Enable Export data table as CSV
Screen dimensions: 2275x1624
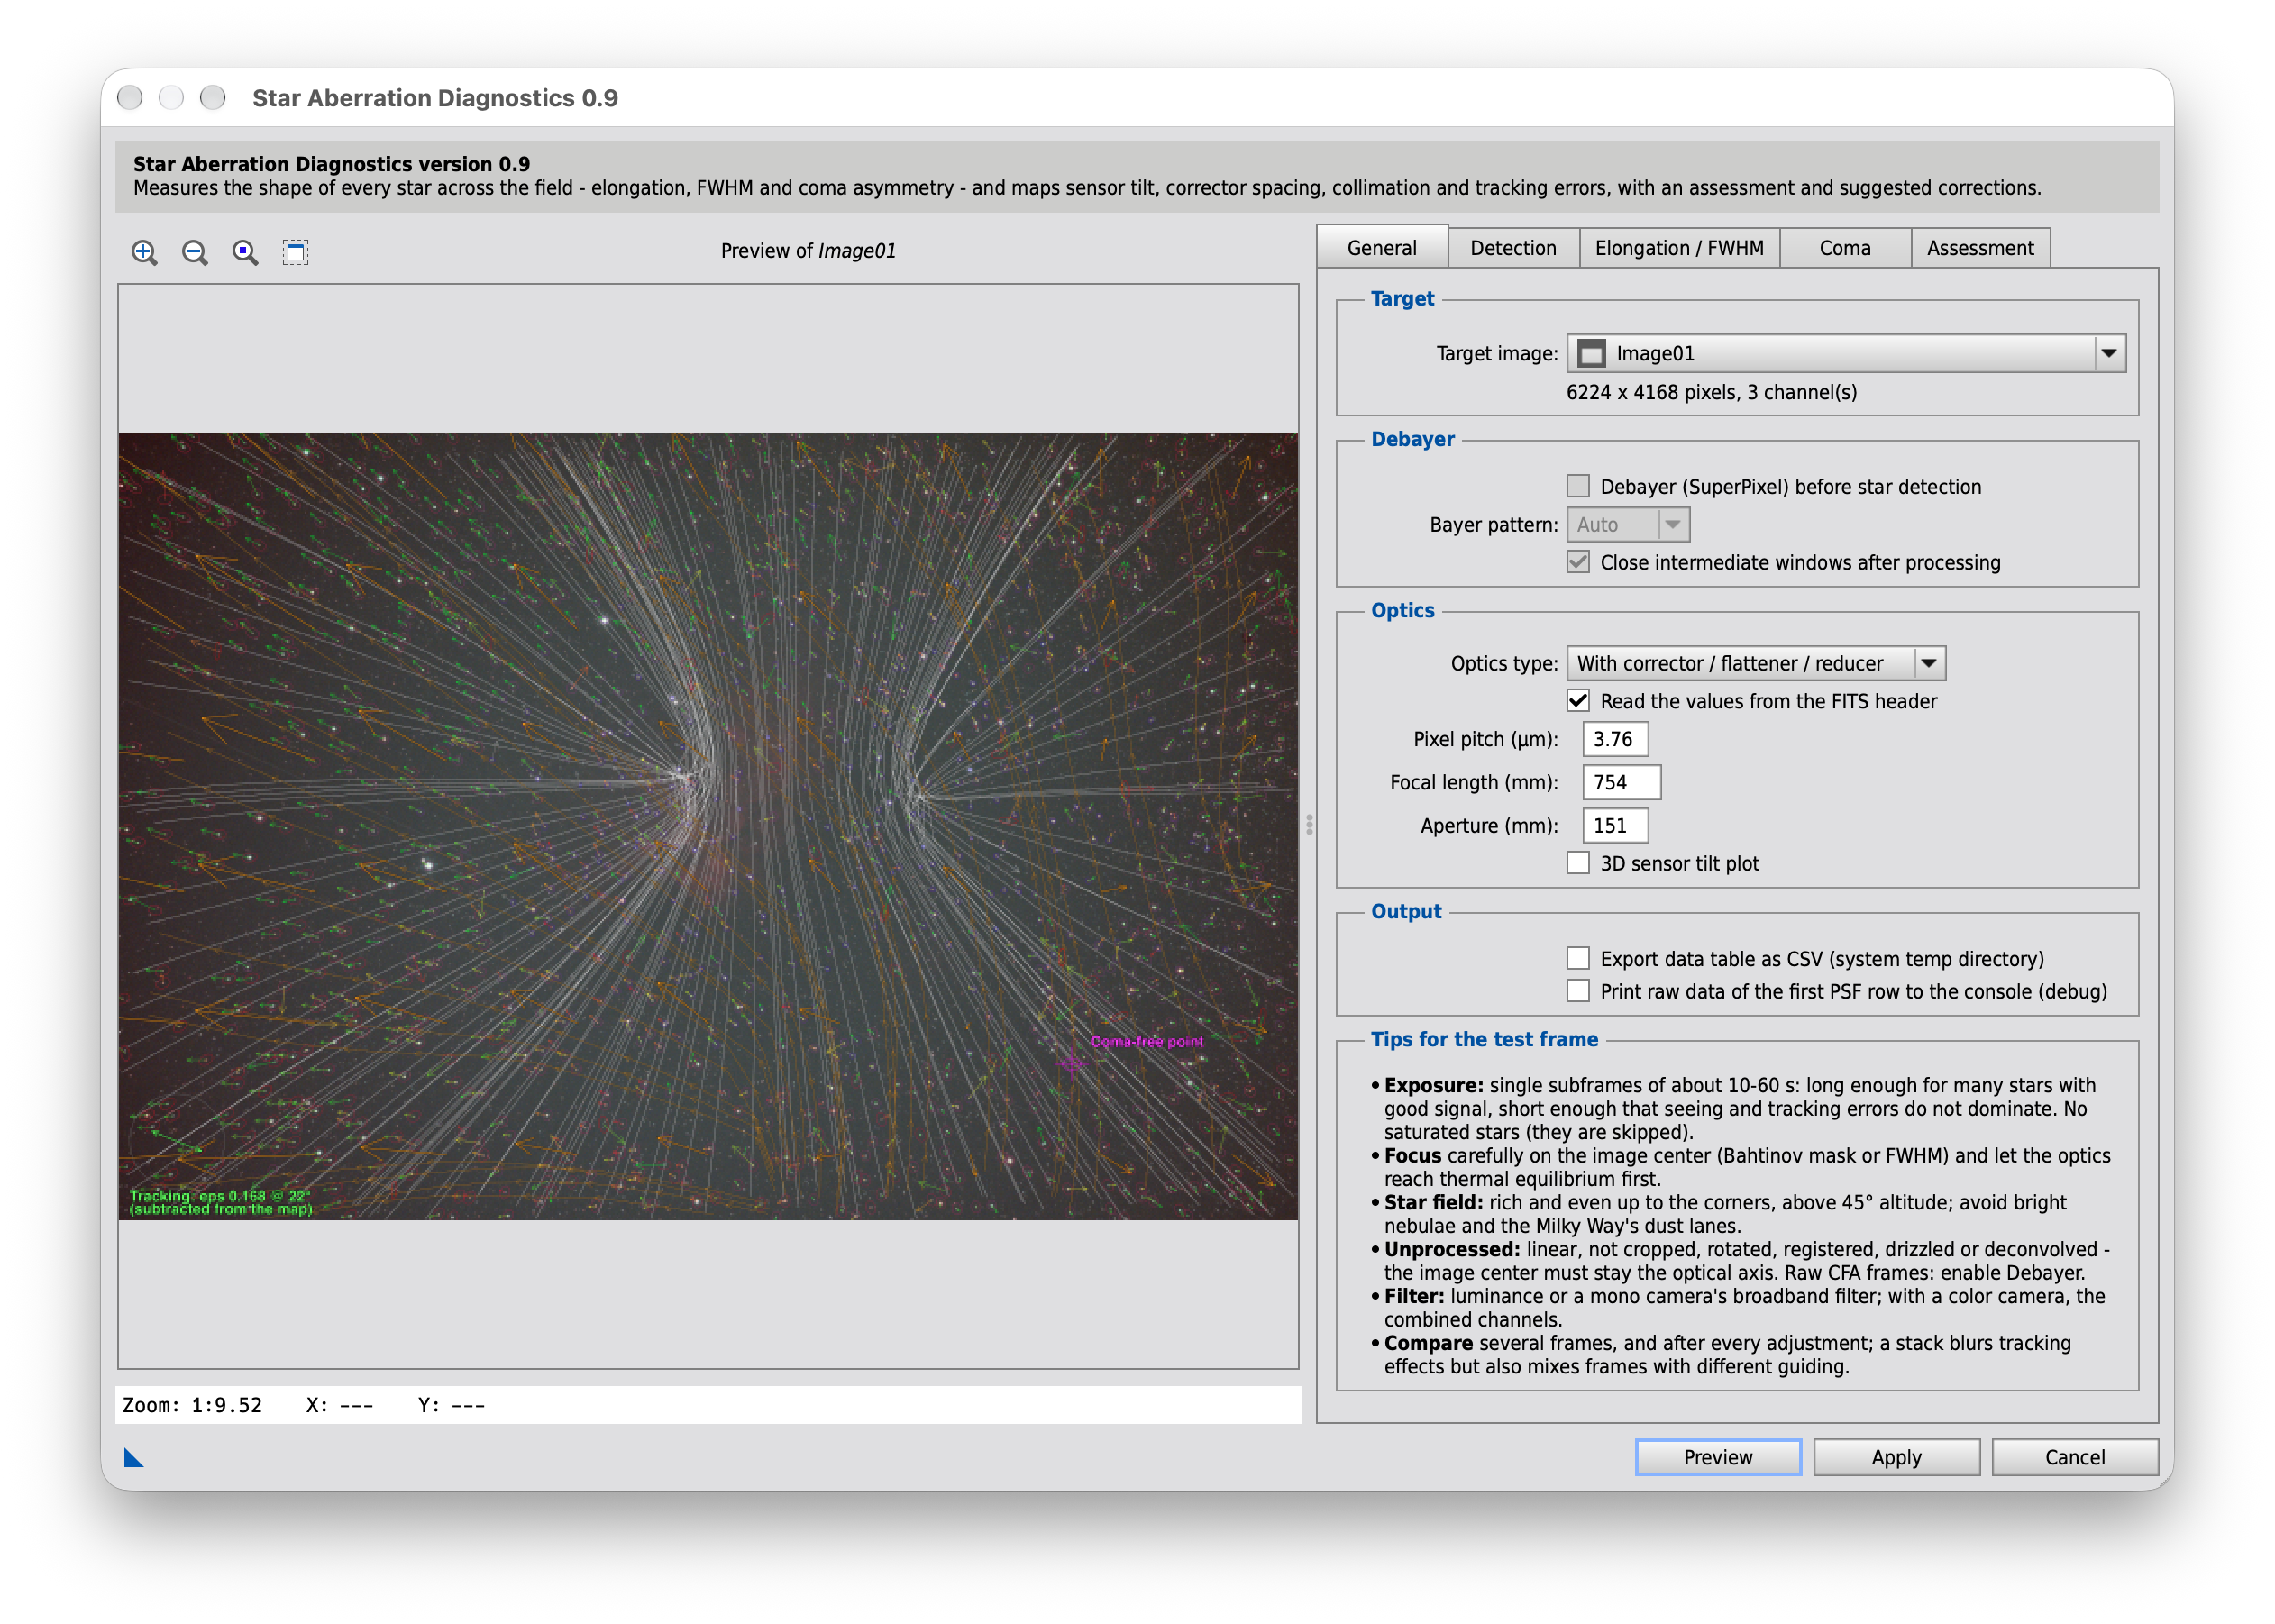coord(1578,959)
